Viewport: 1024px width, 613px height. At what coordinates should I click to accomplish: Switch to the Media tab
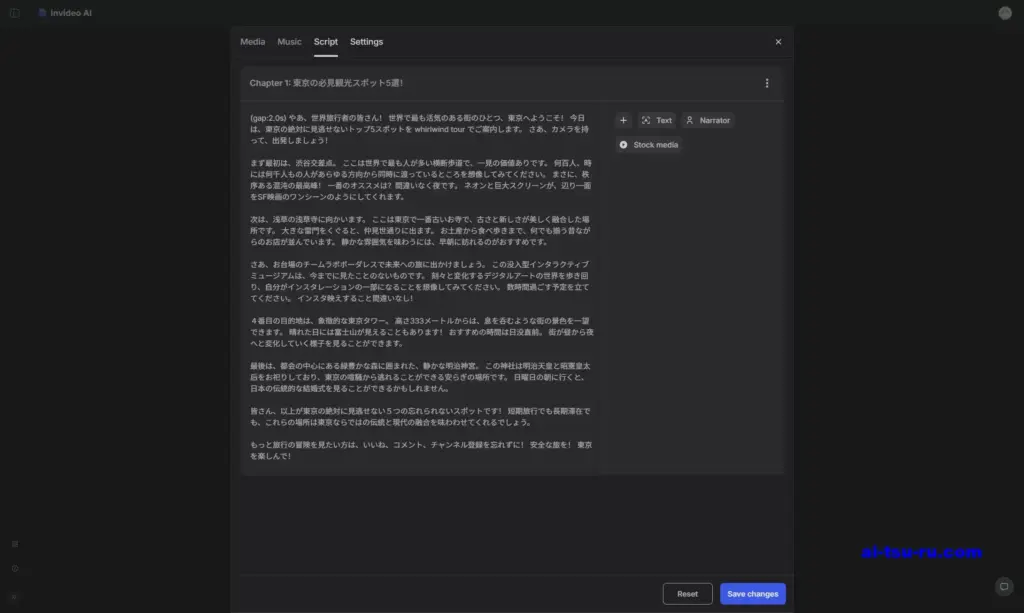tap(252, 42)
